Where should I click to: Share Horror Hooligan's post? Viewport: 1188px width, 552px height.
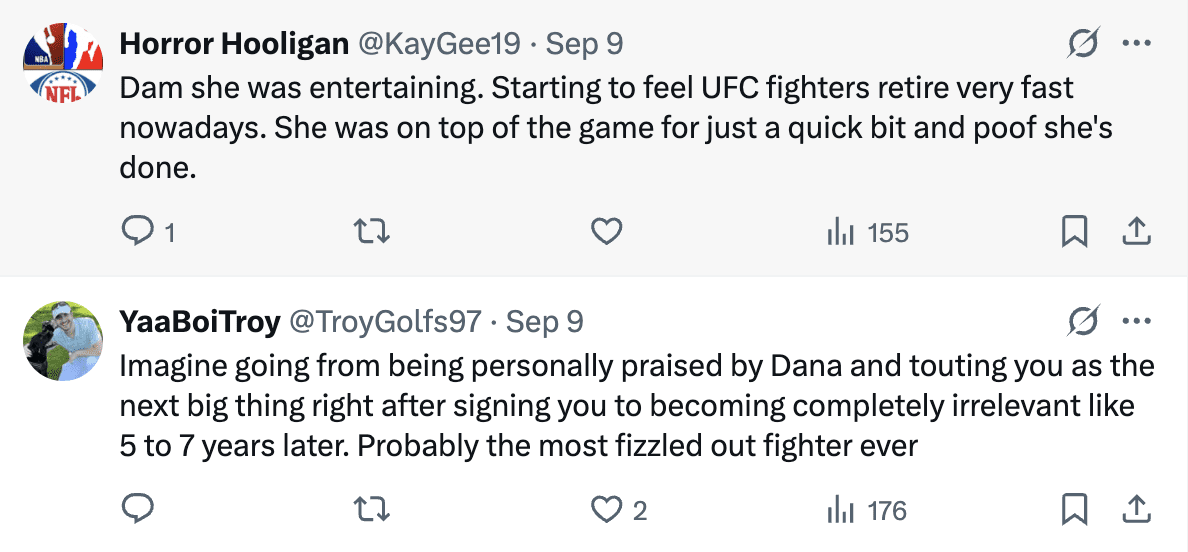click(1136, 233)
